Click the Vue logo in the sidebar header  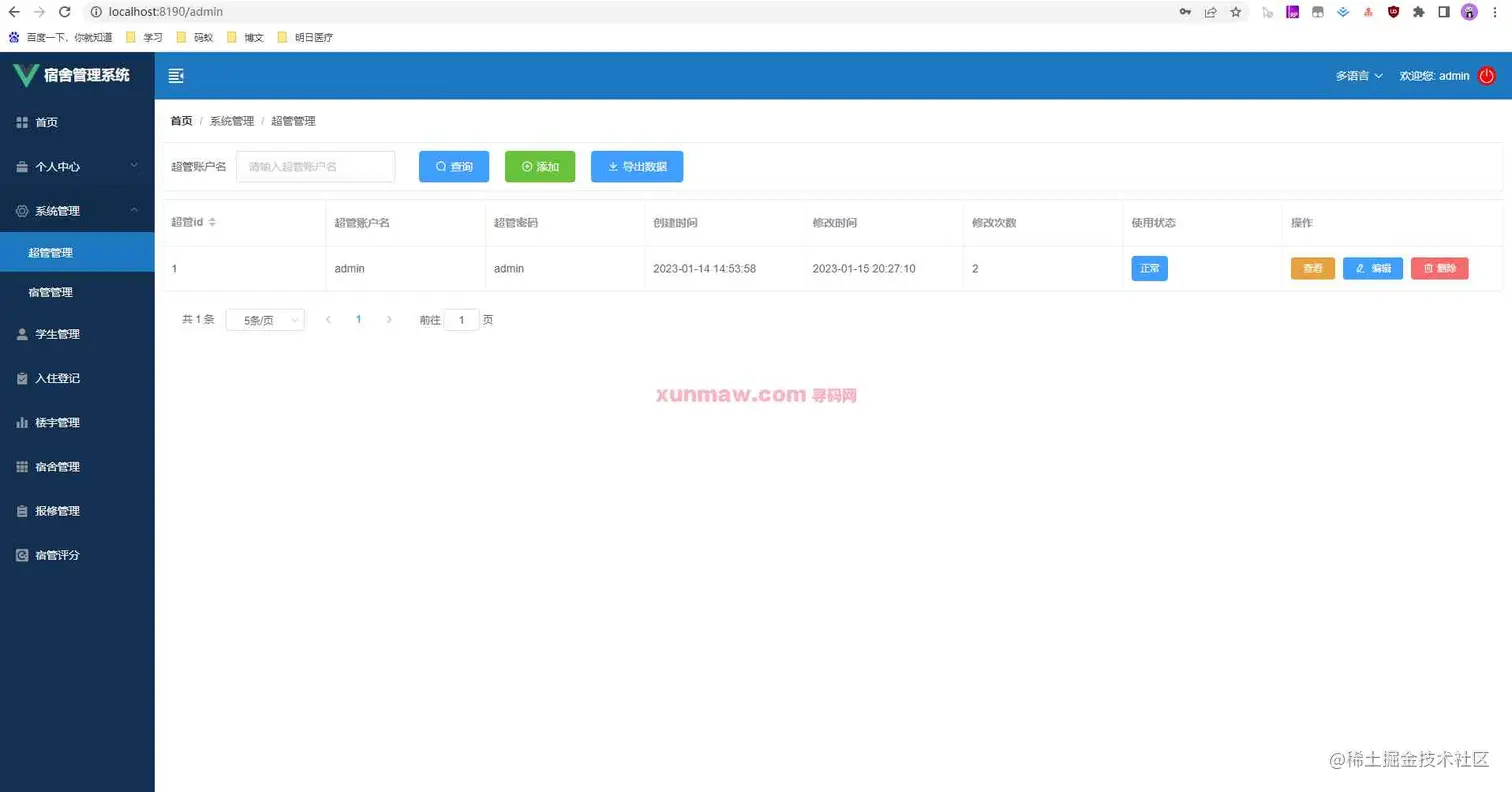[x=25, y=76]
